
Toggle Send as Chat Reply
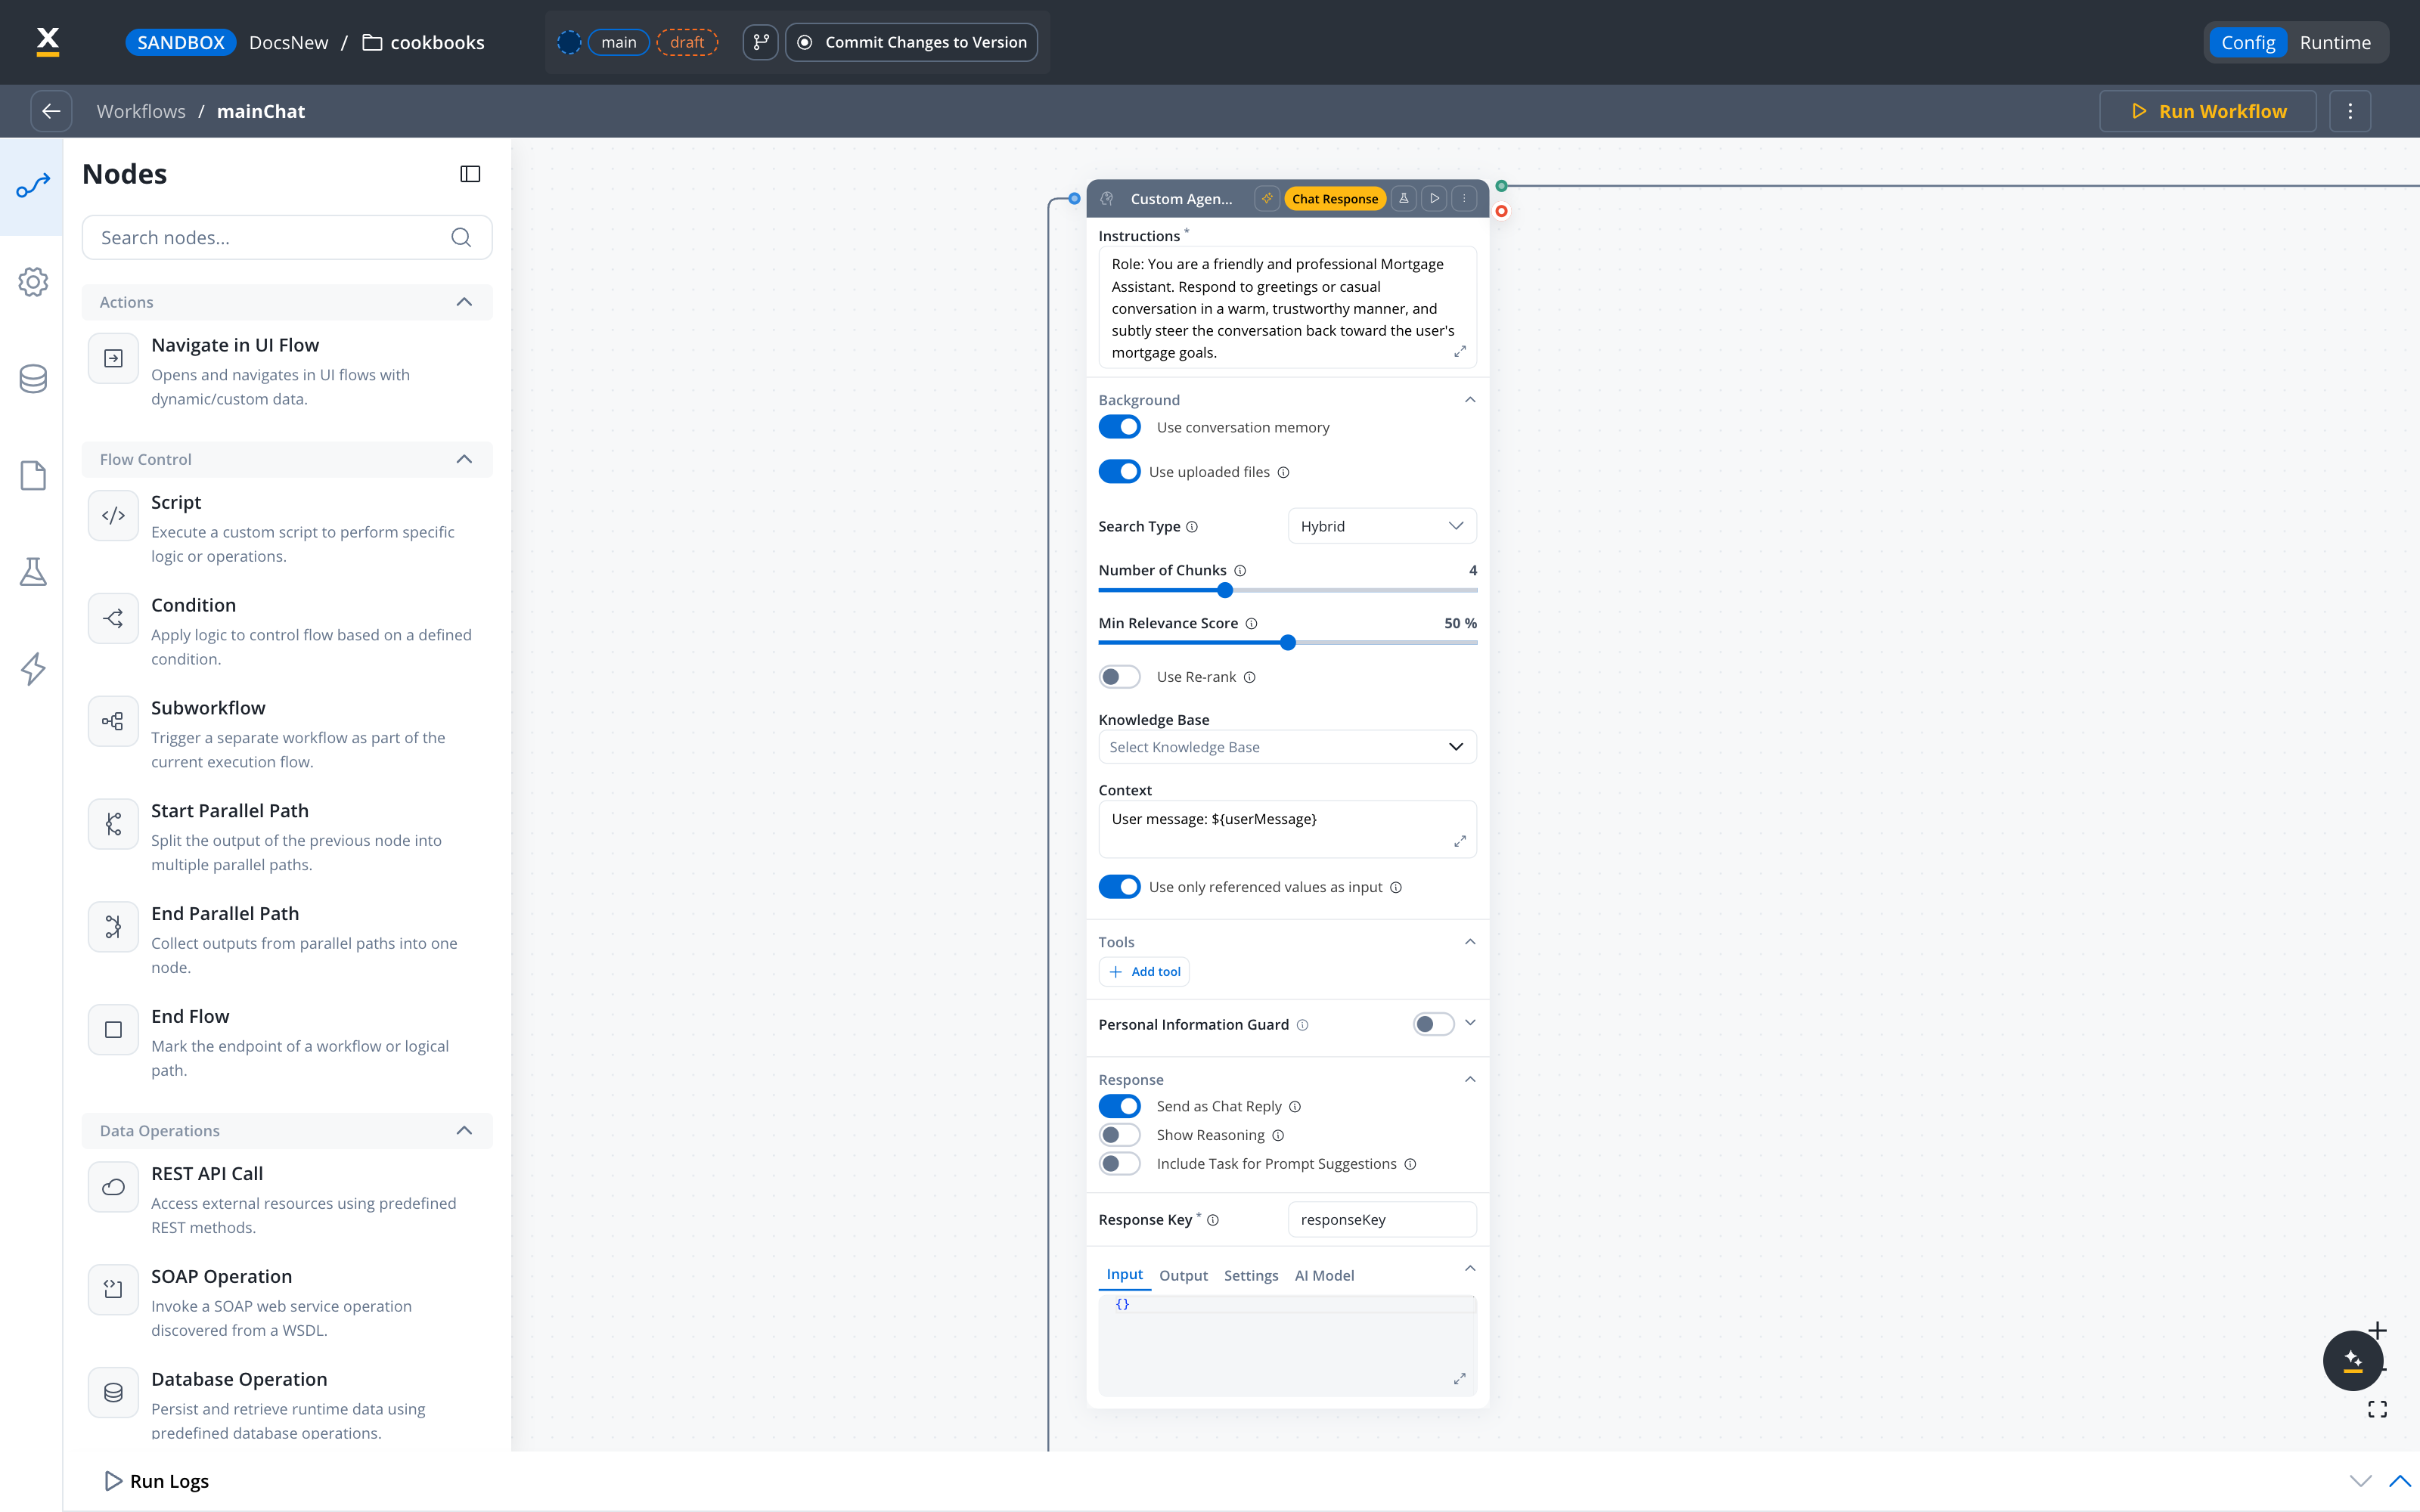tap(1119, 1106)
